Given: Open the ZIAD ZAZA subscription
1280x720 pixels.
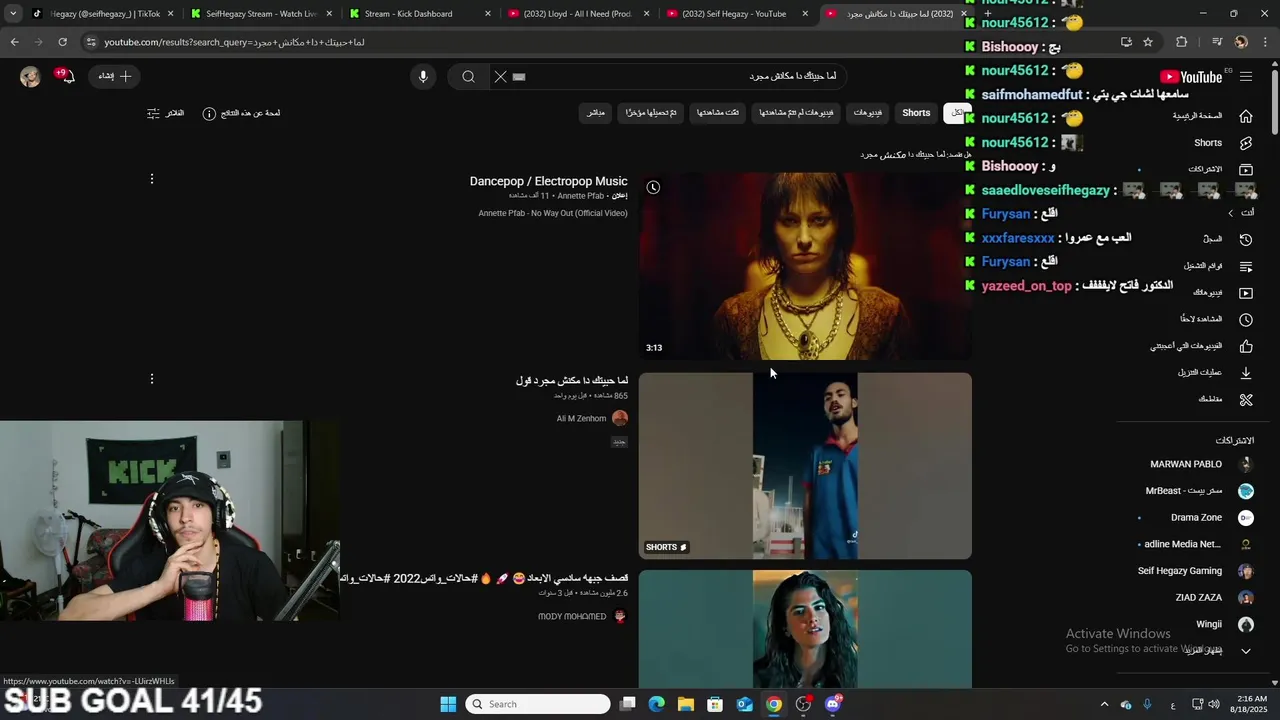Looking at the screenshot, I should pyautogui.click(x=1198, y=598).
